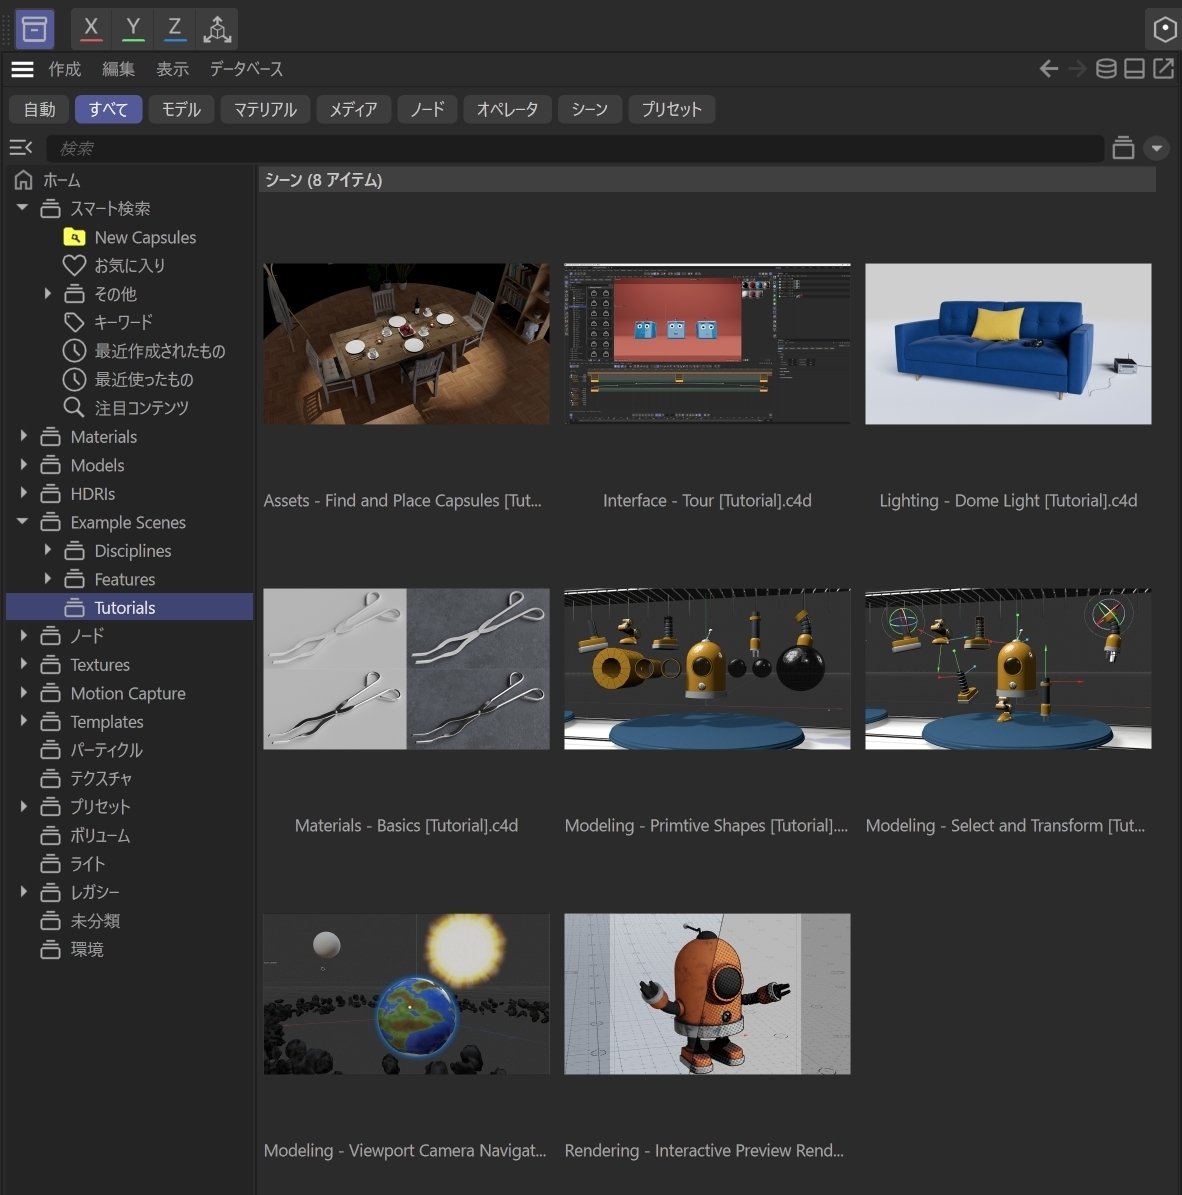Screen dimensions: 1182x1195
Task: Expand the Textures category
Action: [x=23, y=664]
